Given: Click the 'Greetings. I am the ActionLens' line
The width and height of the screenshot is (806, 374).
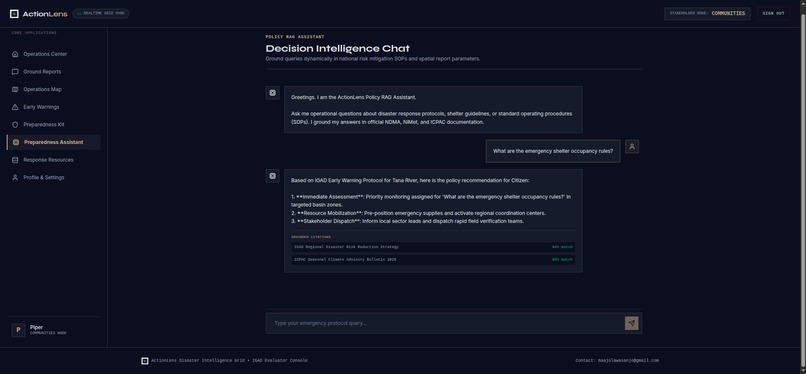Looking at the screenshot, I should (x=354, y=97).
